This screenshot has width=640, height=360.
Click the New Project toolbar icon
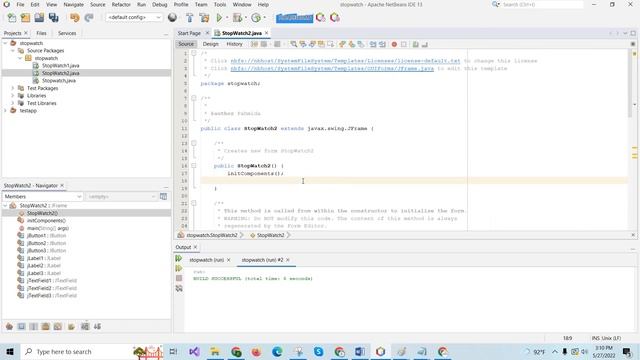pyautogui.click(x=25, y=18)
